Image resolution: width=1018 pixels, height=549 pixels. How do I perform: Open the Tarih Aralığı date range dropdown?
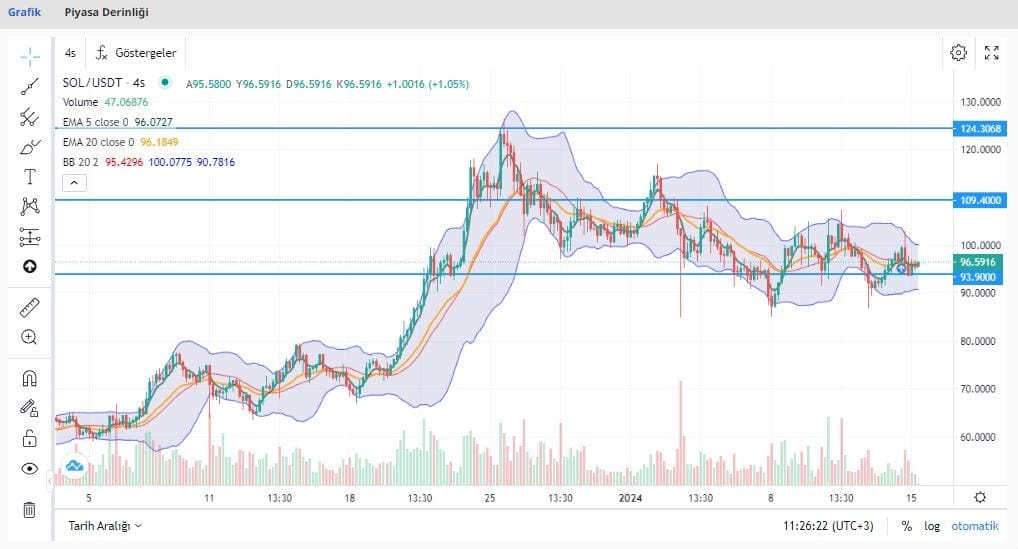(105, 525)
